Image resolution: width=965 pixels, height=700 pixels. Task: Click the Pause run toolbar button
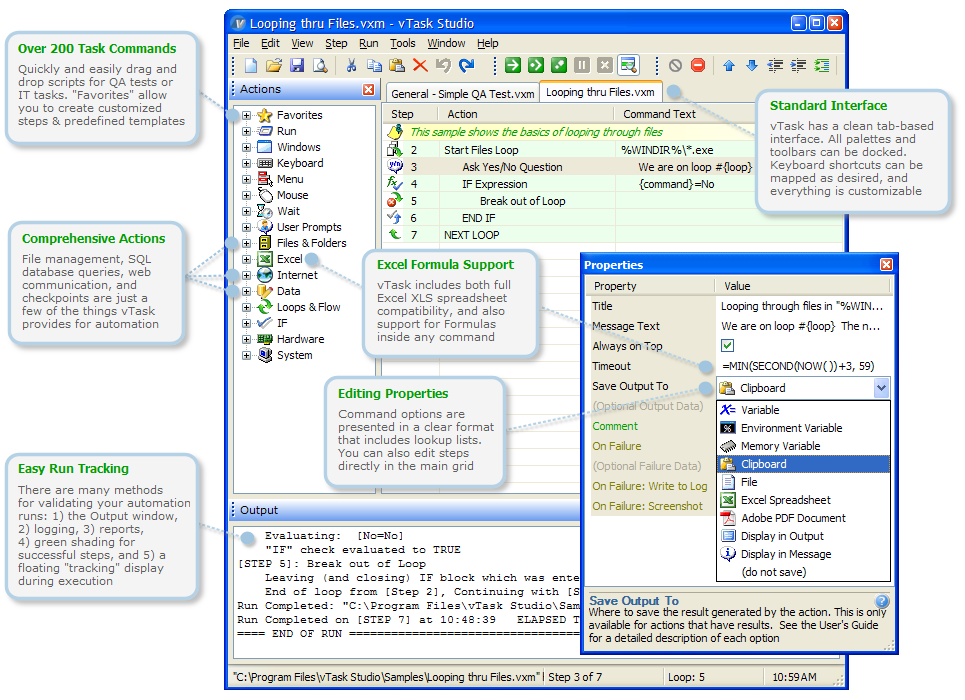pyautogui.click(x=581, y=66)
